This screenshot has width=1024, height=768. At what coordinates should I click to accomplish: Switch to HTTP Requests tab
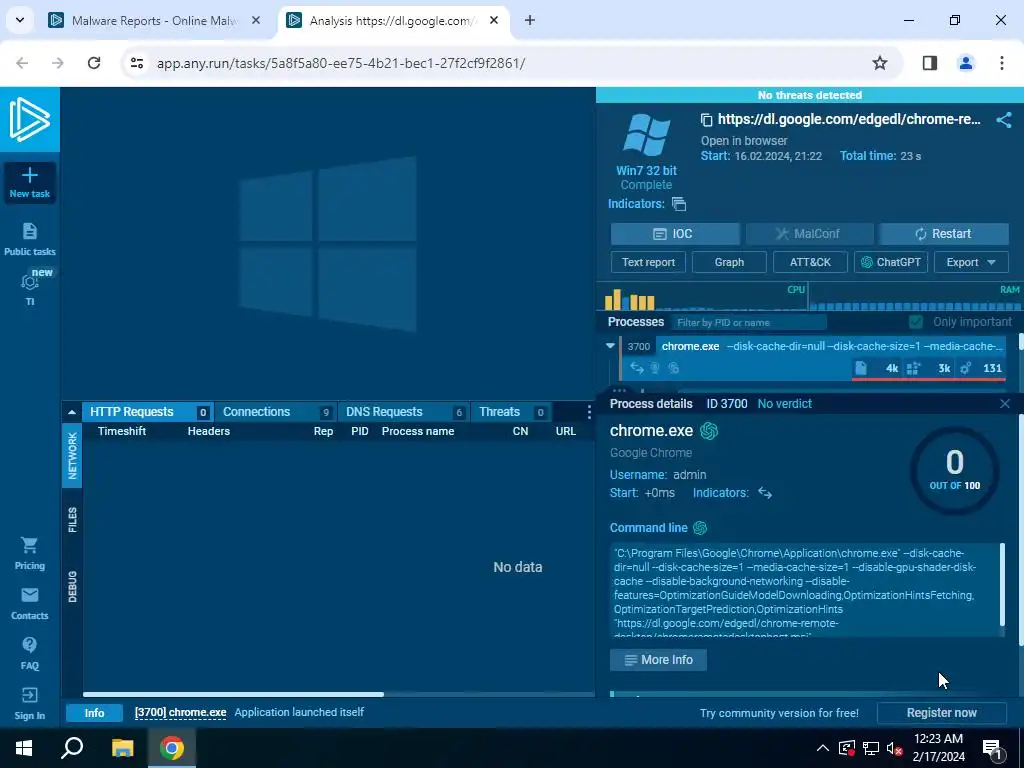click(x=147, y=412)
